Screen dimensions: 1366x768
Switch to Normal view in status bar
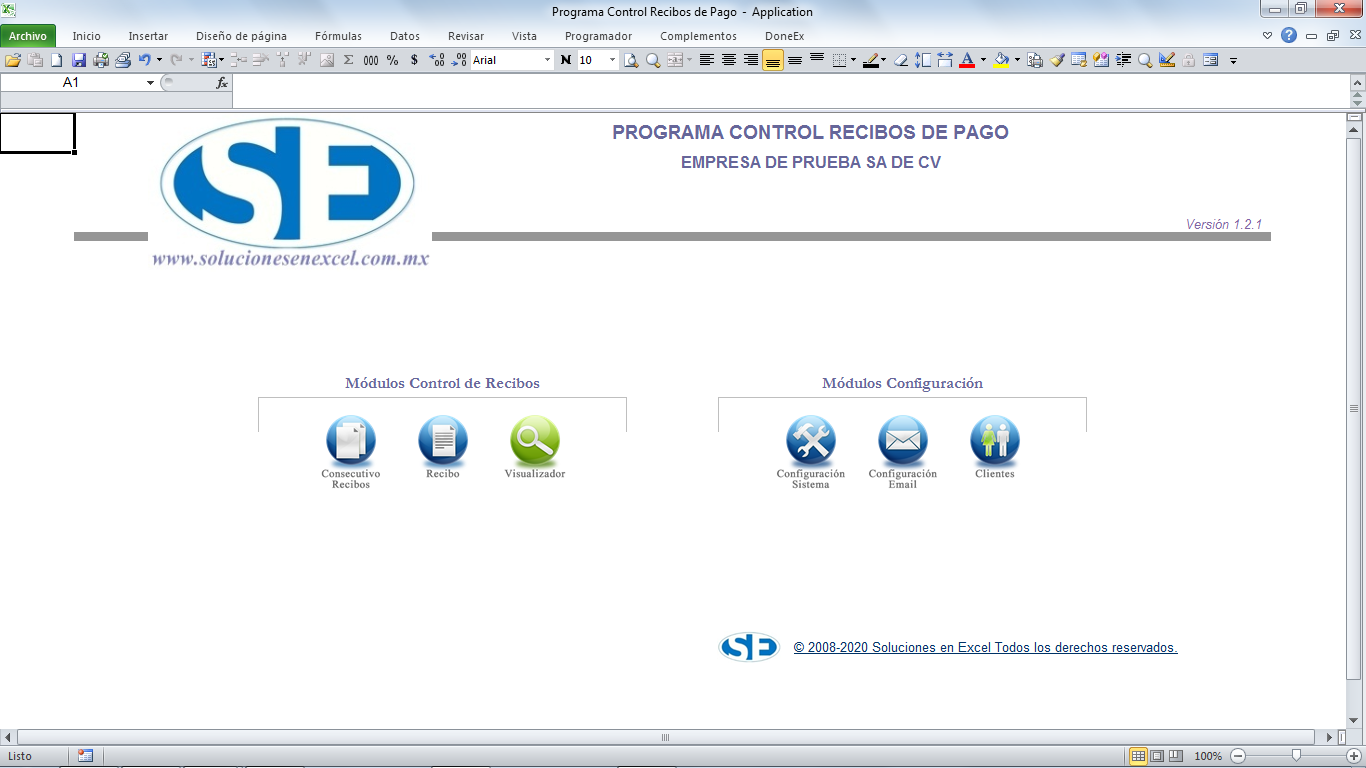(1138, 756)
